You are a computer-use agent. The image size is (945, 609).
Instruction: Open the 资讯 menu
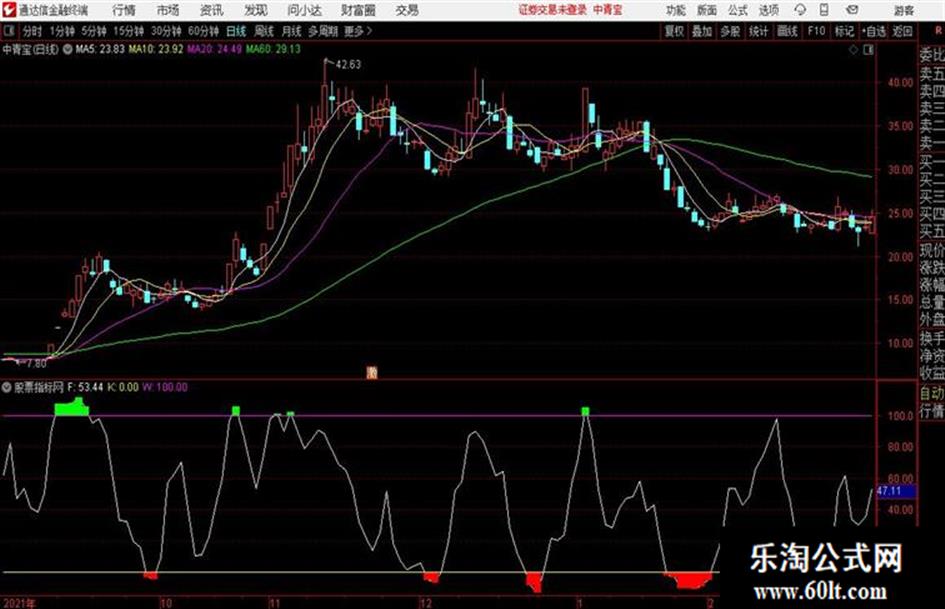click(212, 10)
